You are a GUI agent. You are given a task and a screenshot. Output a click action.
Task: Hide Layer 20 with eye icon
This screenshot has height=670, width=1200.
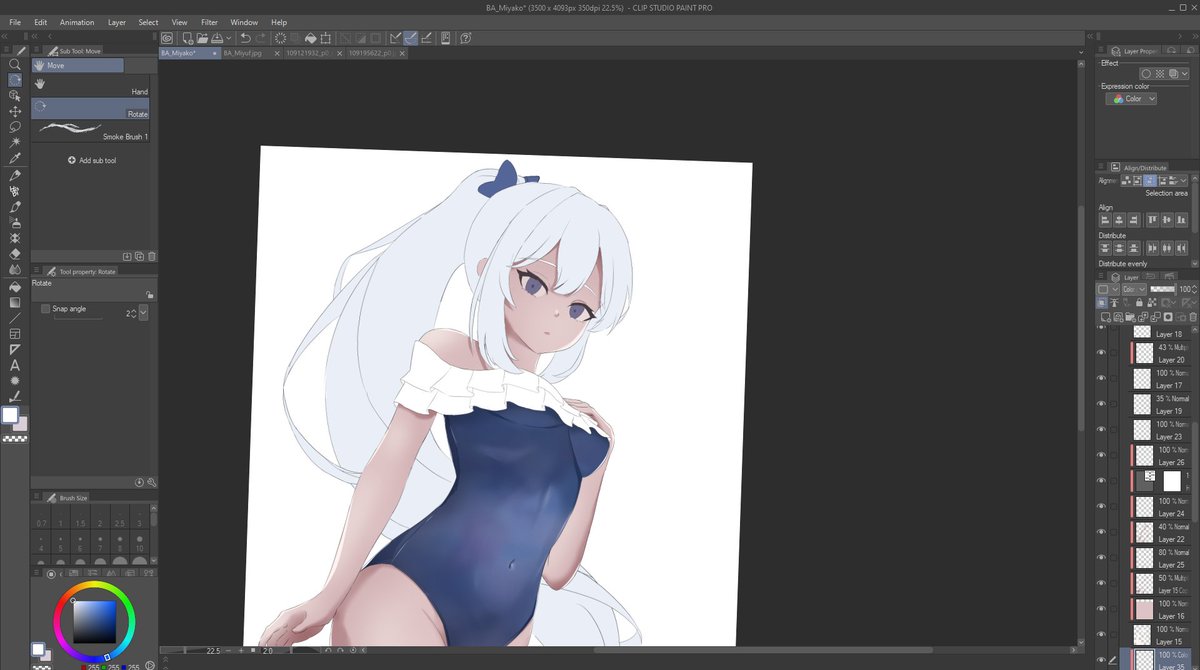point(1101,352)
